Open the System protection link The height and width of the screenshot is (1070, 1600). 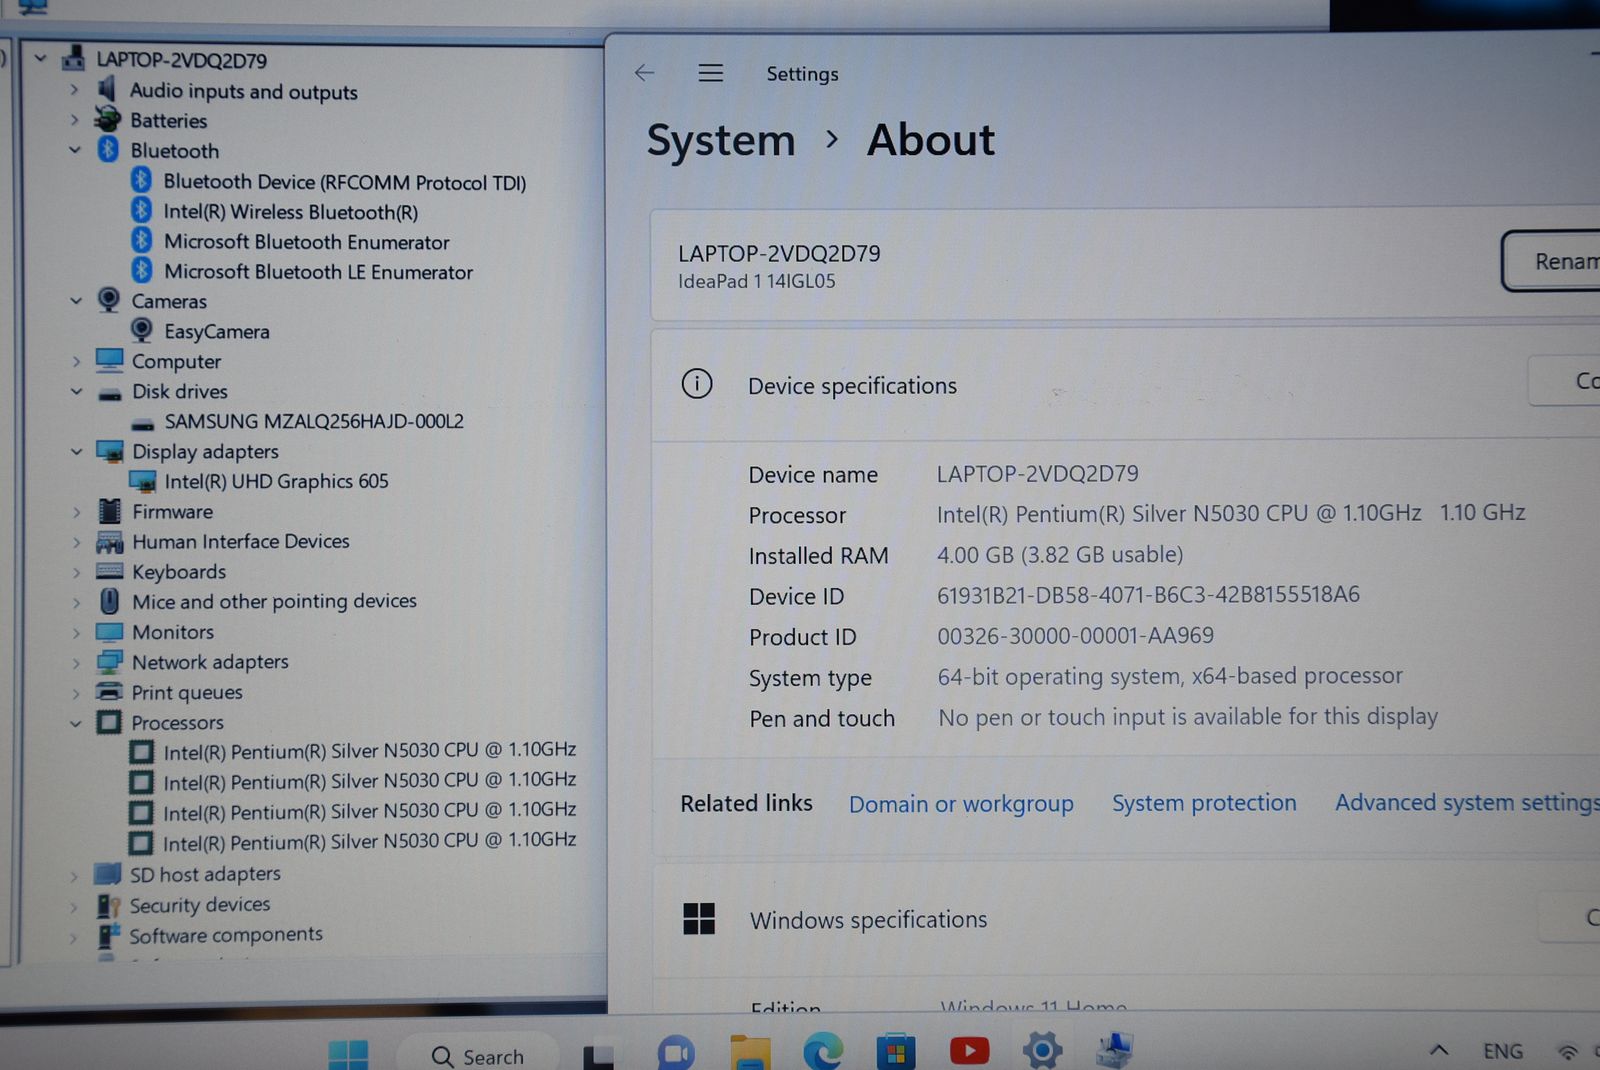click(x=1204, y=803)
